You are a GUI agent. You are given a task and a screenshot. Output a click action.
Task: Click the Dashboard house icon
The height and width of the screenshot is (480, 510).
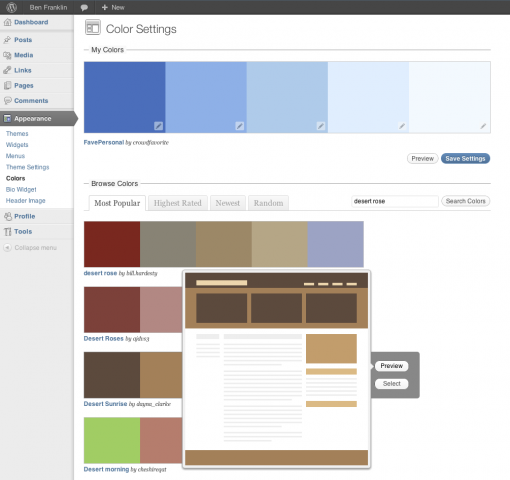click(x=7, y=22)
